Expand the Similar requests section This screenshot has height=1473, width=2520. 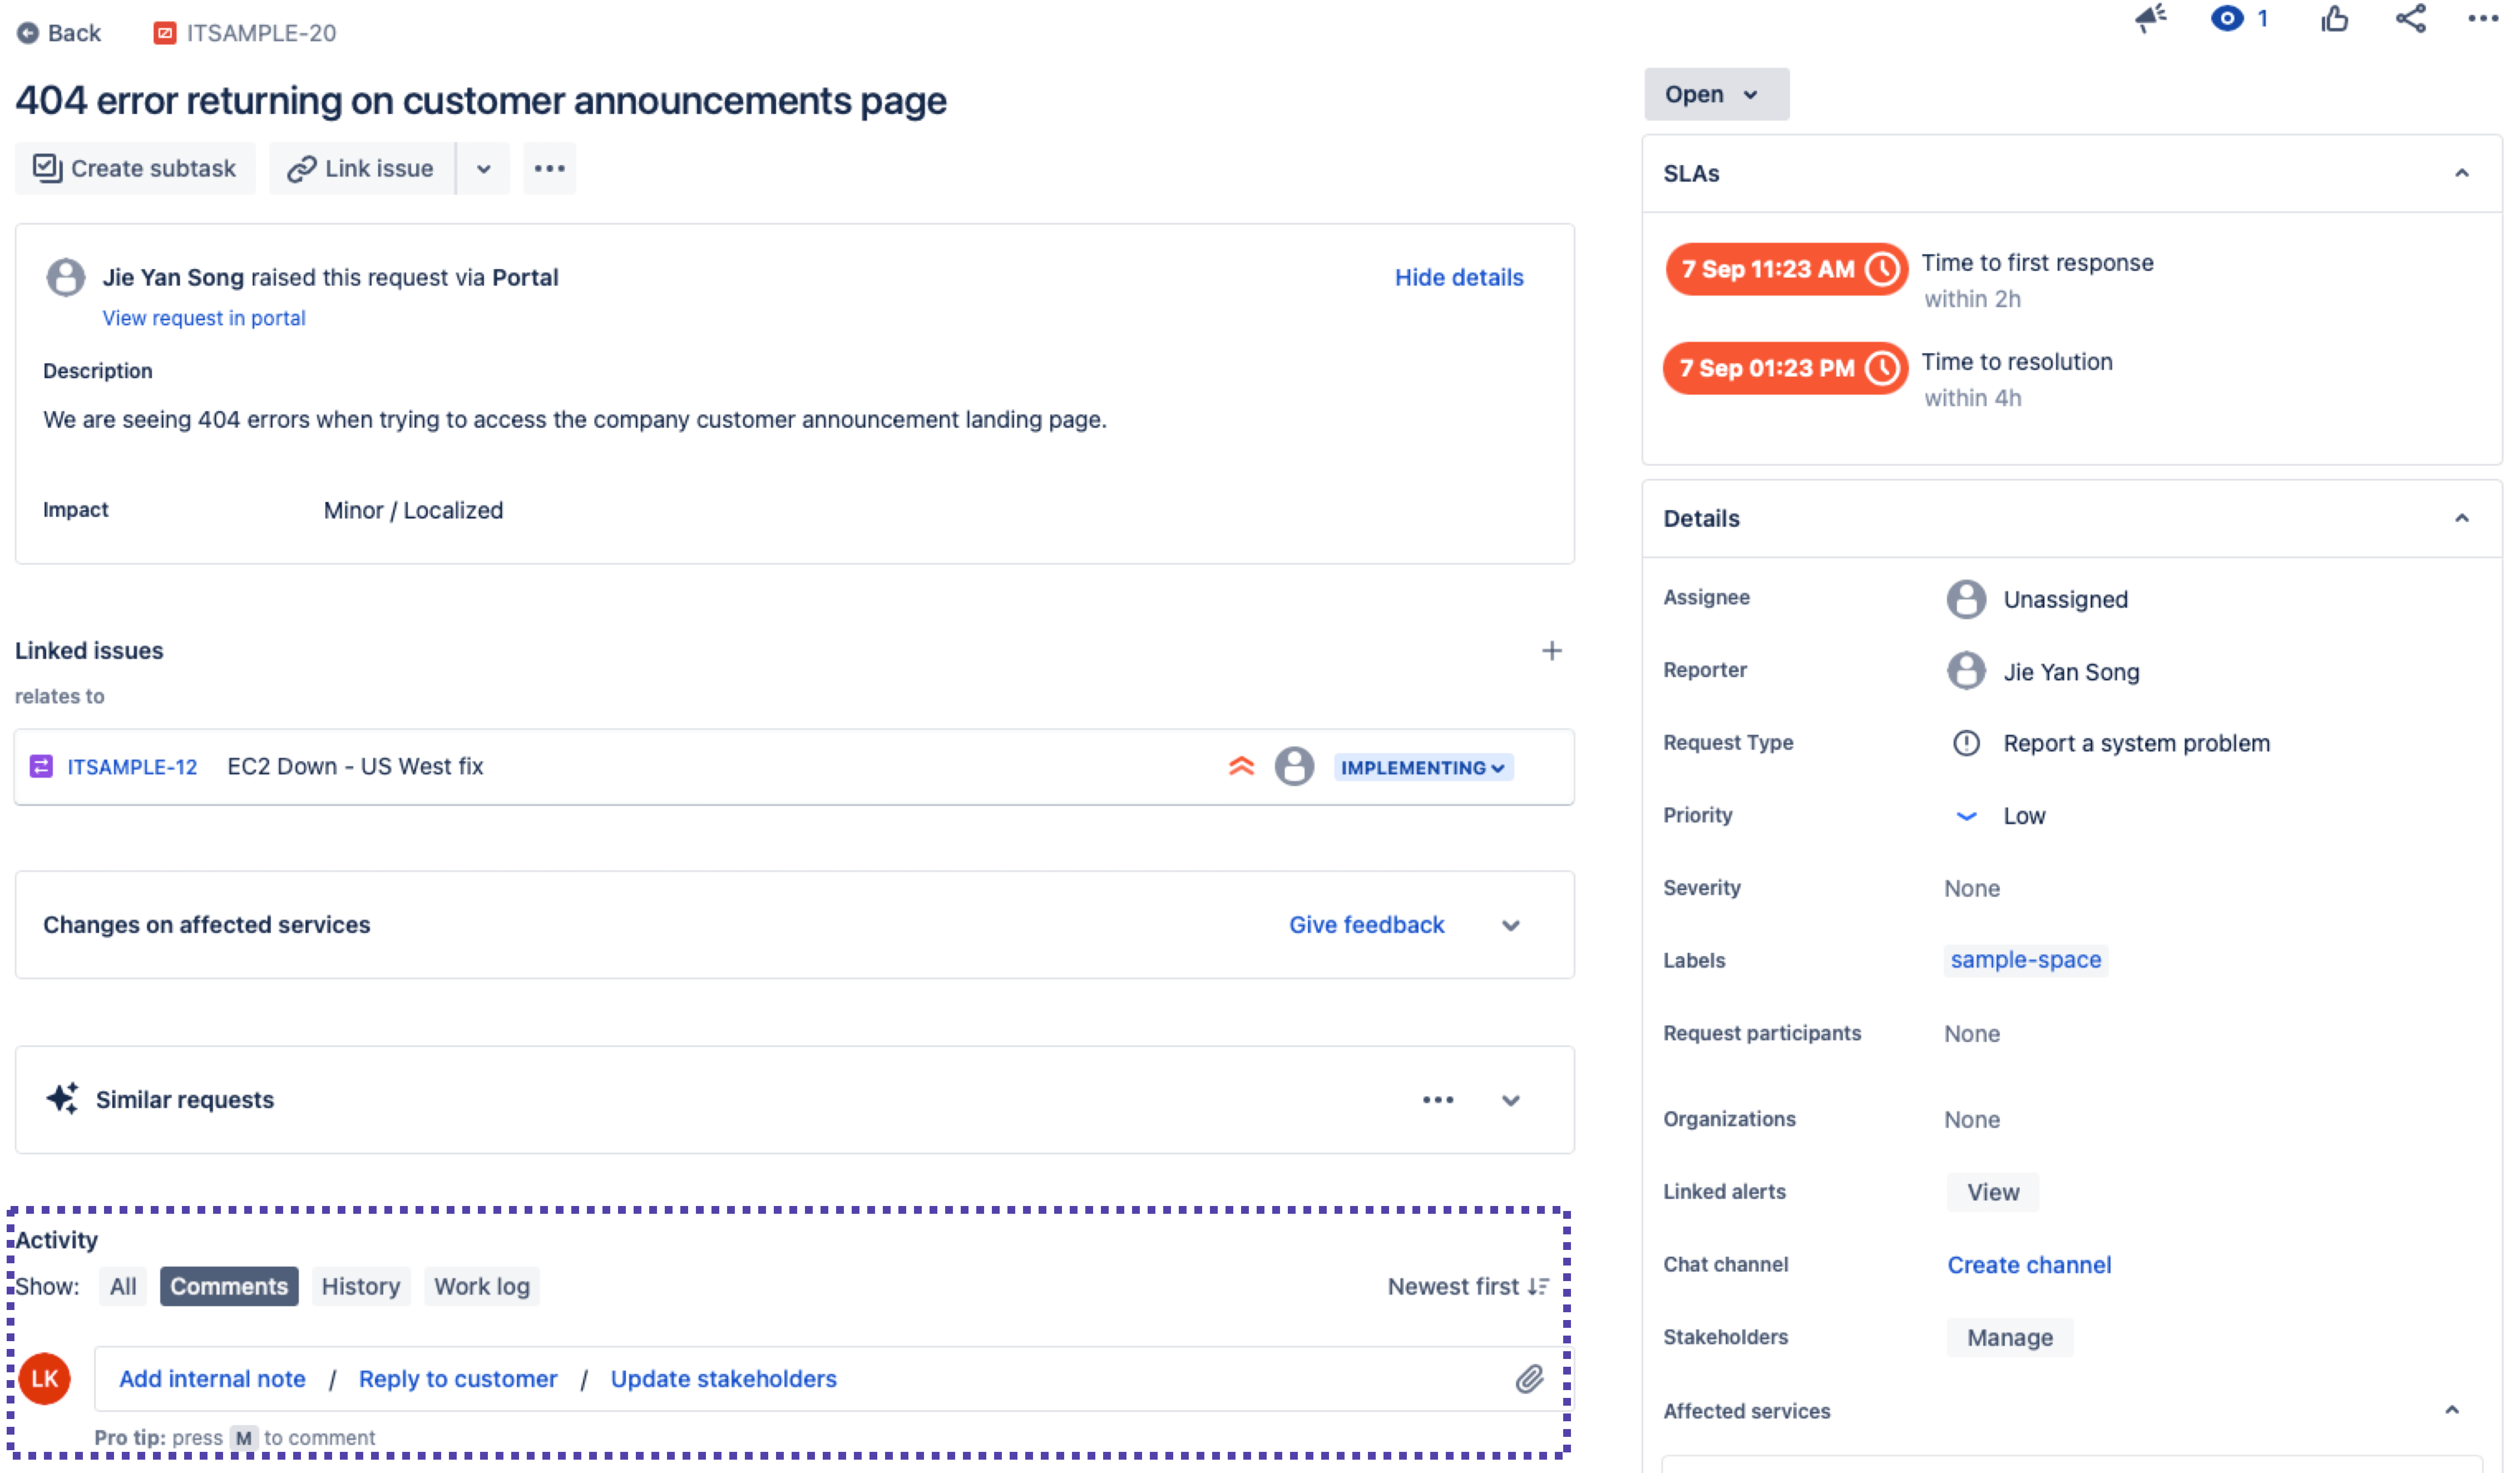point(1508,1100)
